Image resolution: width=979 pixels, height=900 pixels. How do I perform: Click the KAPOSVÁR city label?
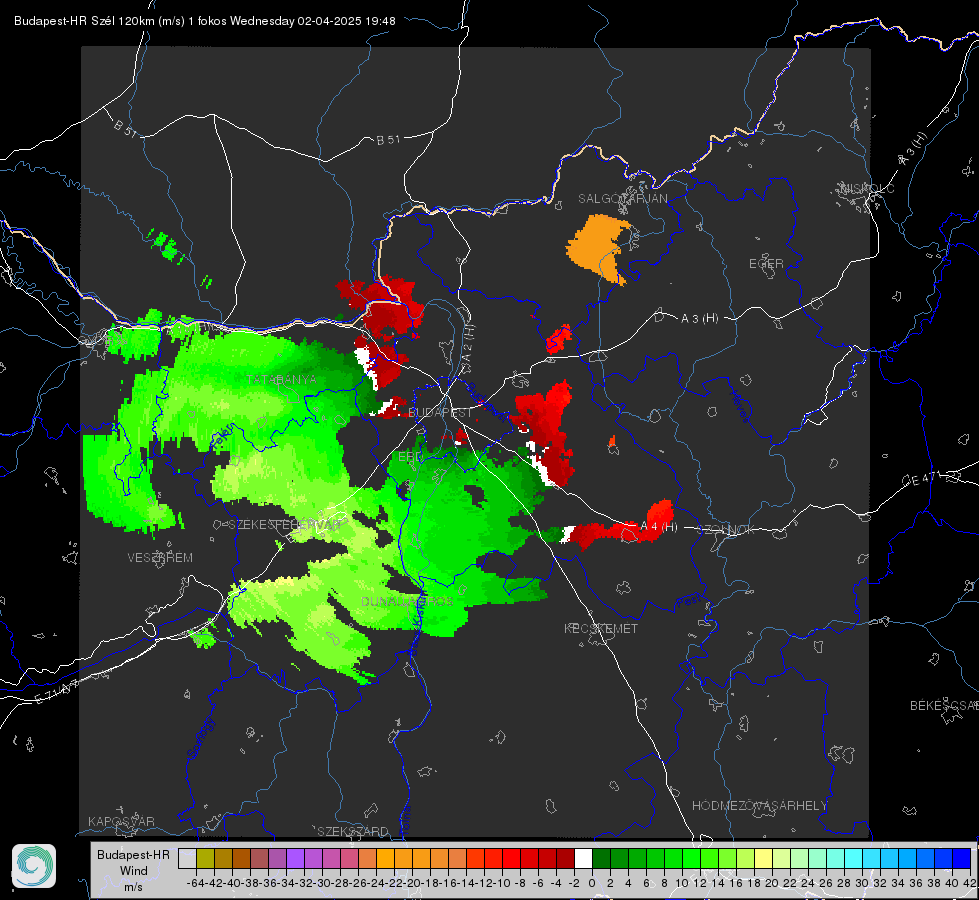121,821
